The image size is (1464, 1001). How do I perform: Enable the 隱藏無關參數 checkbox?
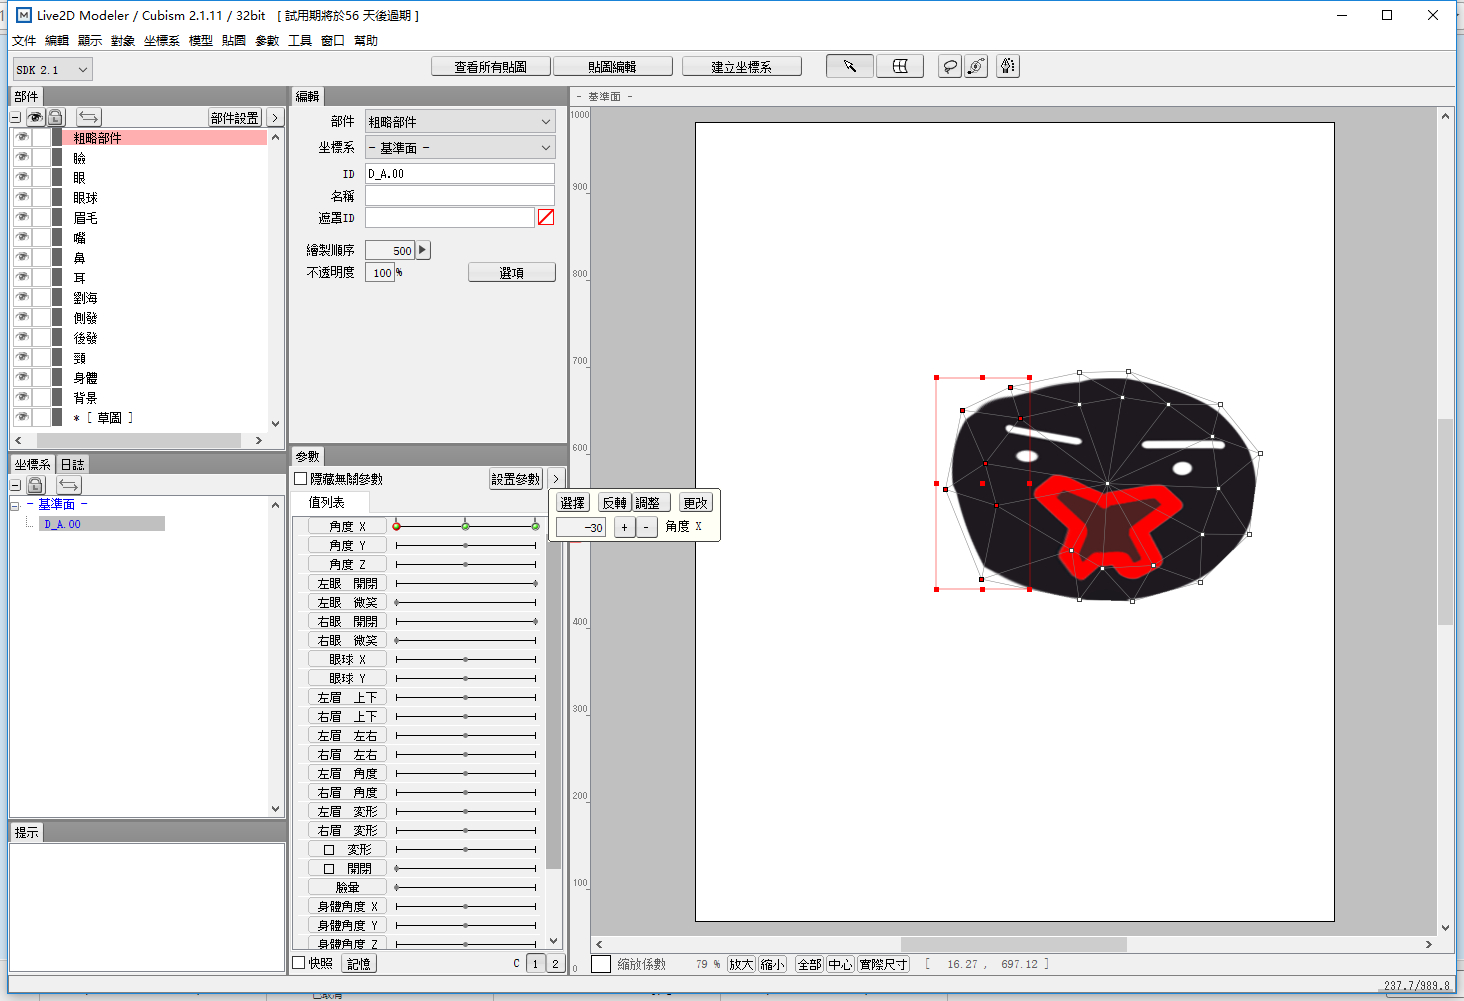coord(301,479)
